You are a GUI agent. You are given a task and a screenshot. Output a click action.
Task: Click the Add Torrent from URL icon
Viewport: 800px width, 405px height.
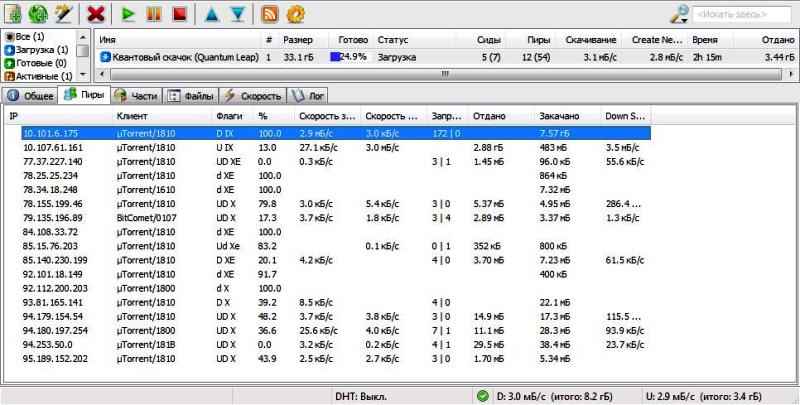point(38,14)
